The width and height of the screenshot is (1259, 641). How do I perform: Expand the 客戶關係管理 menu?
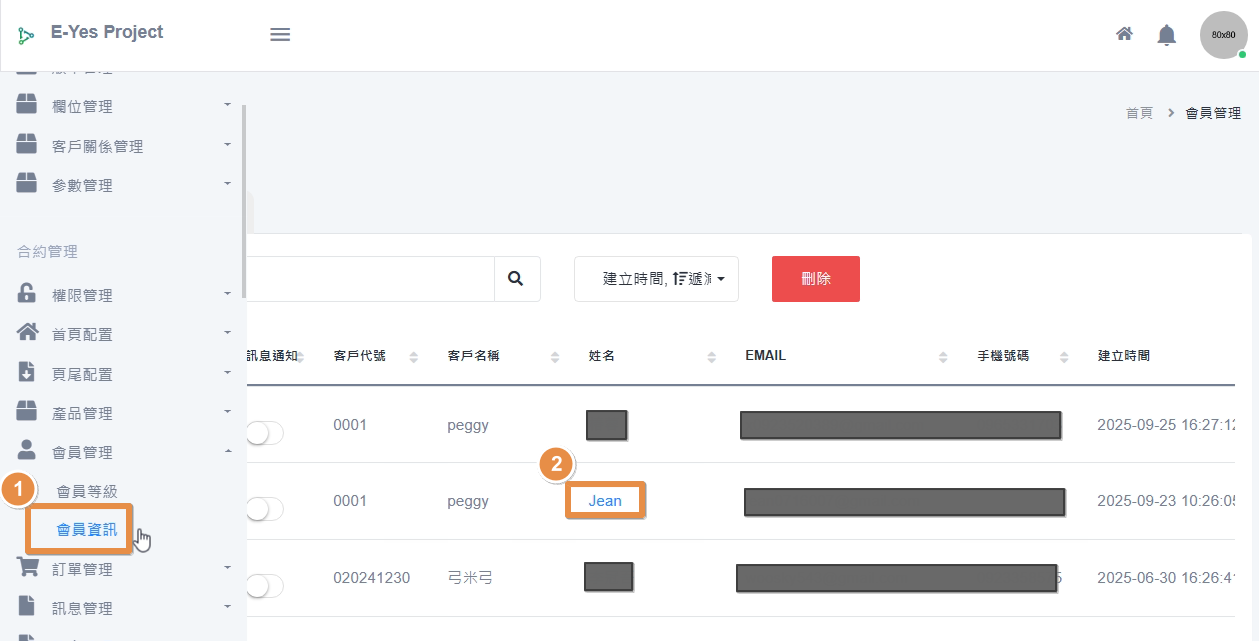click(x=97, y=146)
